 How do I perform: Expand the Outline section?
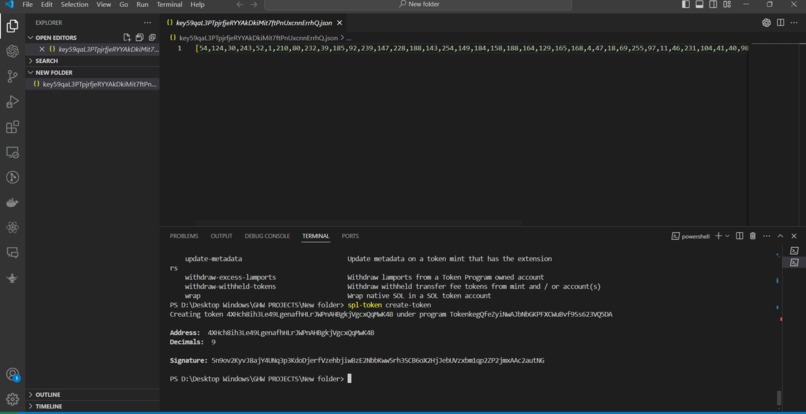47,394
